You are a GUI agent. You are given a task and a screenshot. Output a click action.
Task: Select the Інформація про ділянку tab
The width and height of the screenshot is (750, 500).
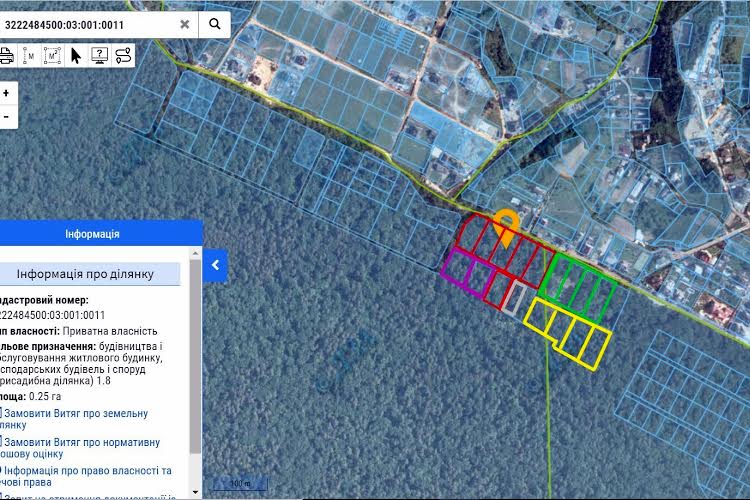point(89,274)
